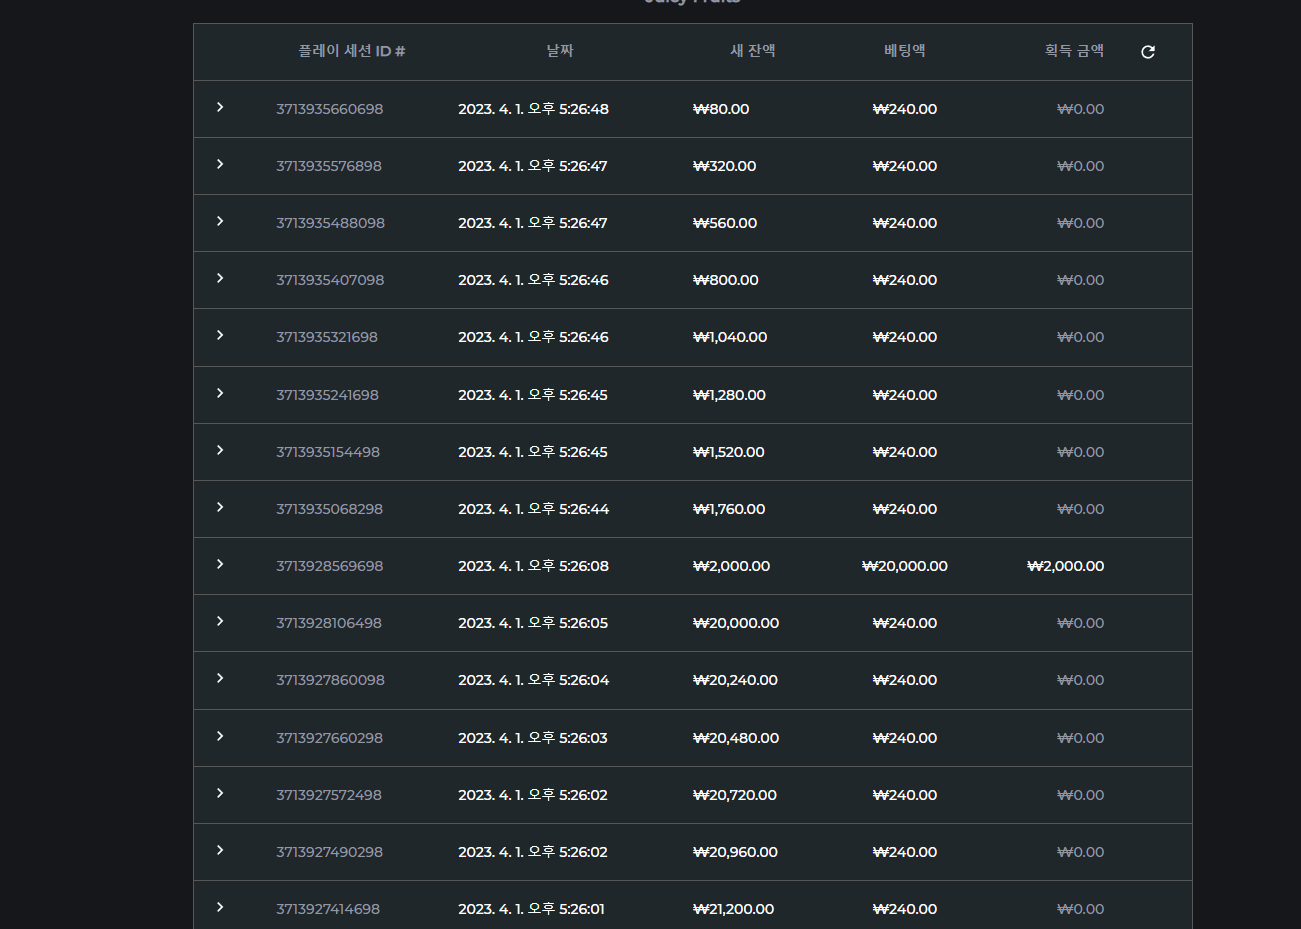Expand row for session 3713928569698

tap(220, 564)
